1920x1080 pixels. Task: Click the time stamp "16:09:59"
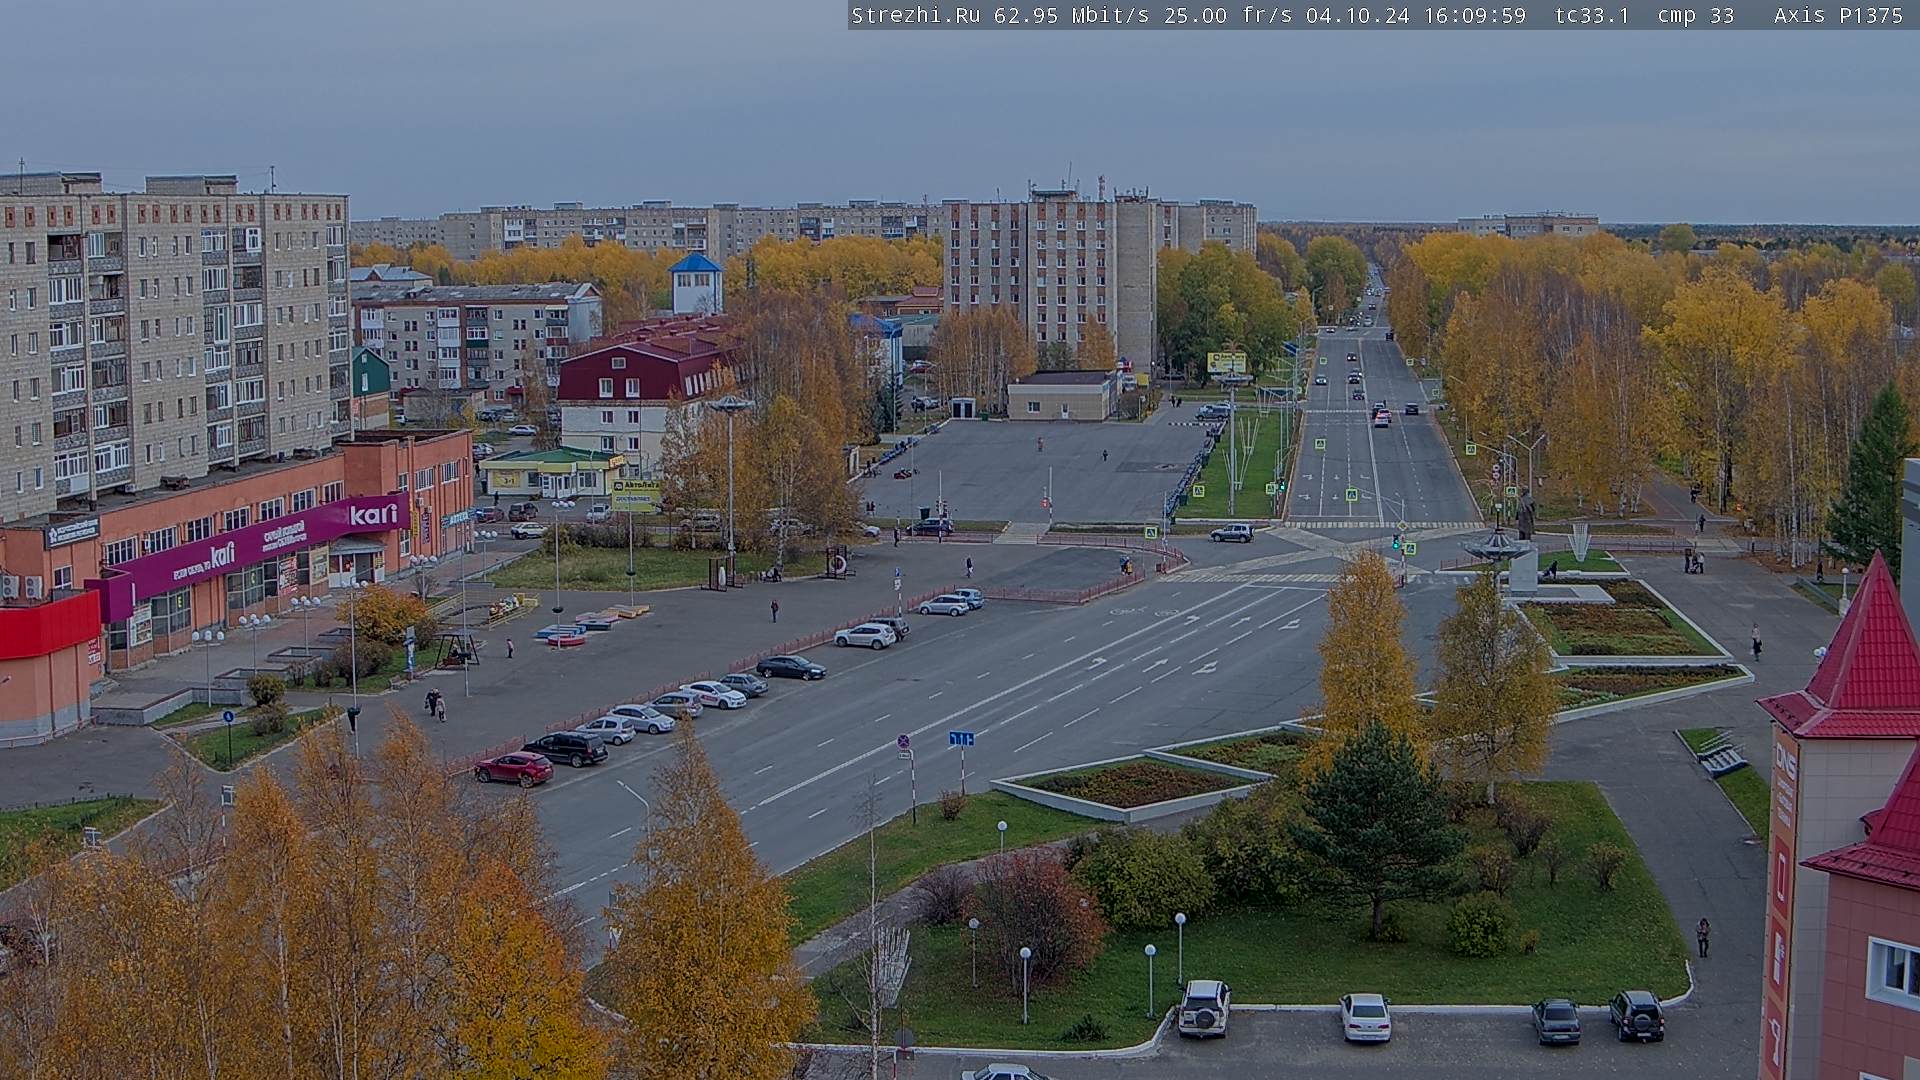point(1473,15)
